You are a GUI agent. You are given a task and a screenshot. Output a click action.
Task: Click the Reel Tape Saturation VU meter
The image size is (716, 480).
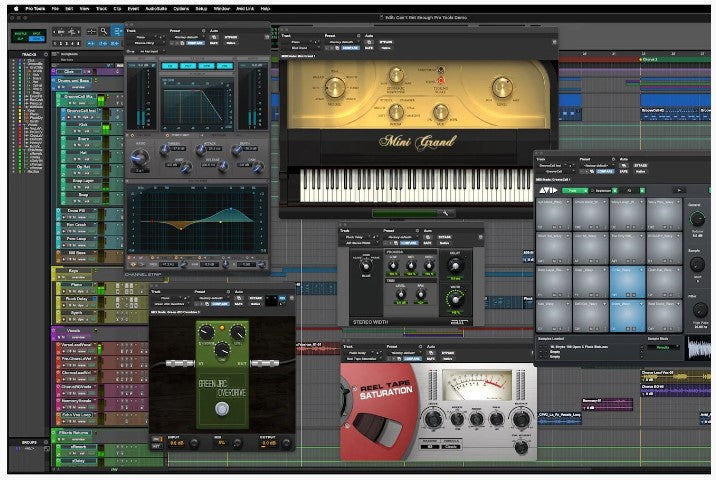(x=477, y=386)
